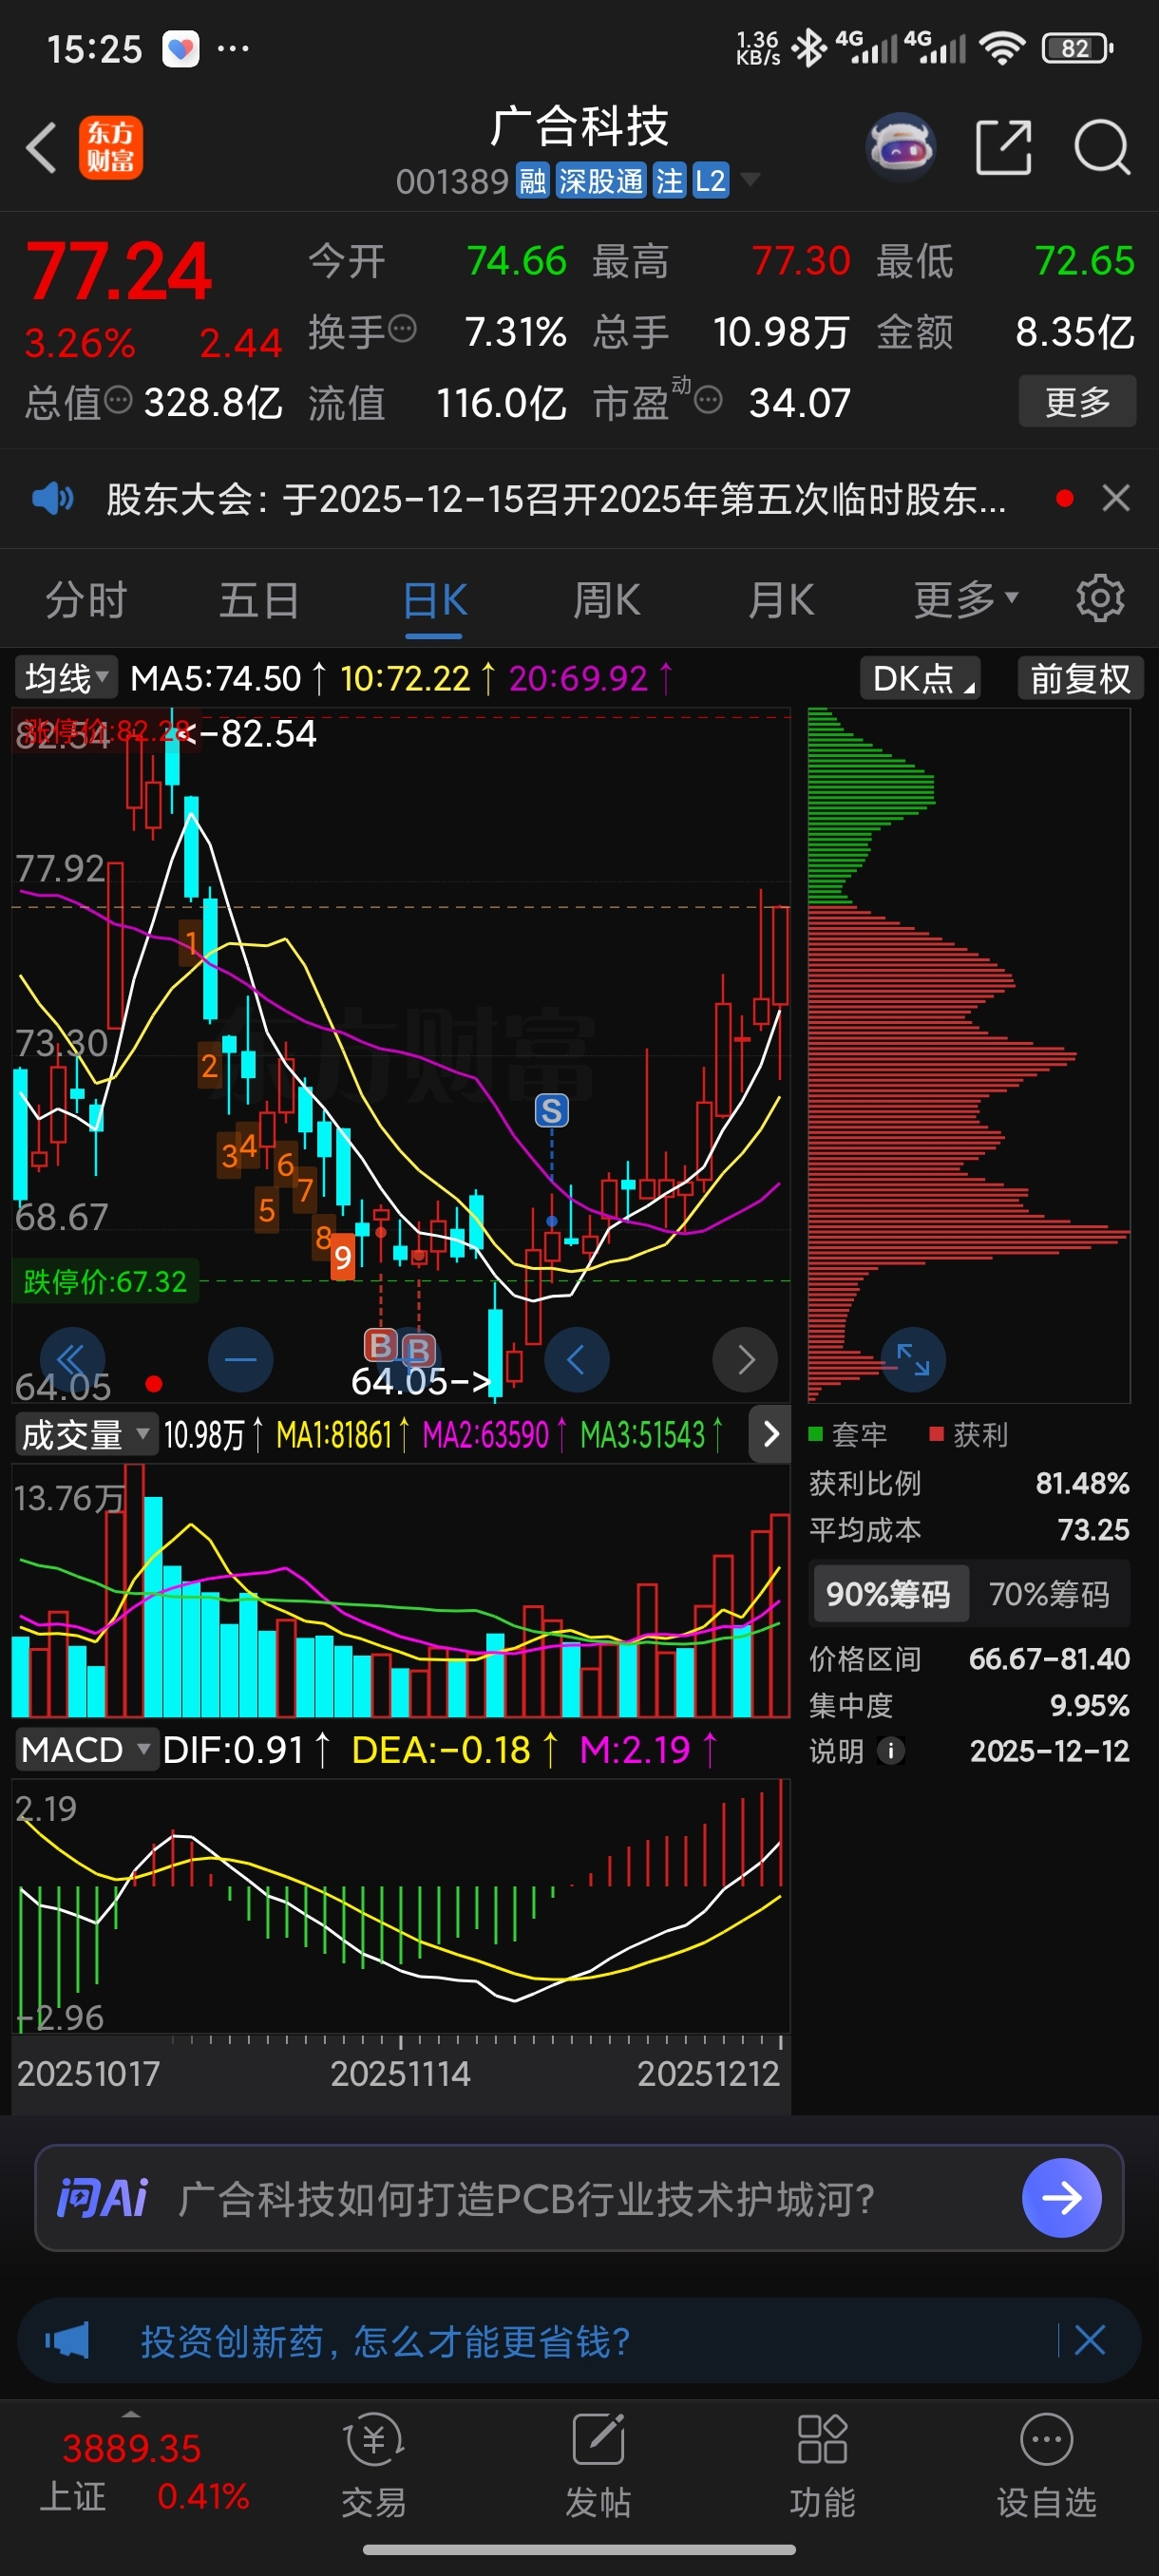This screenshot has height=2576, width=1159.
Task: Tap the speaker announcement icon
Action: tap(52, 498)
